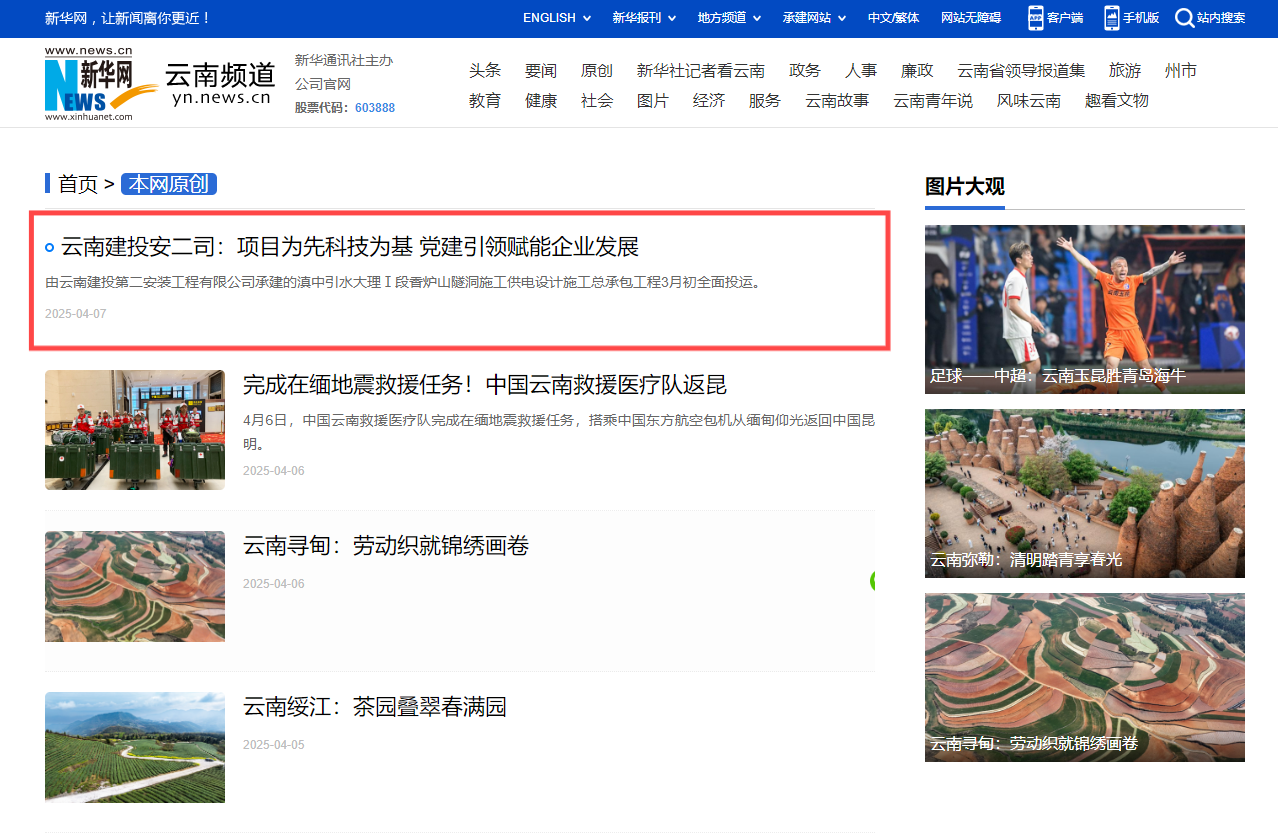Switch to 中文/繁体 version
The height and width of the screenshot is (835, 1278).
(894, 18)
